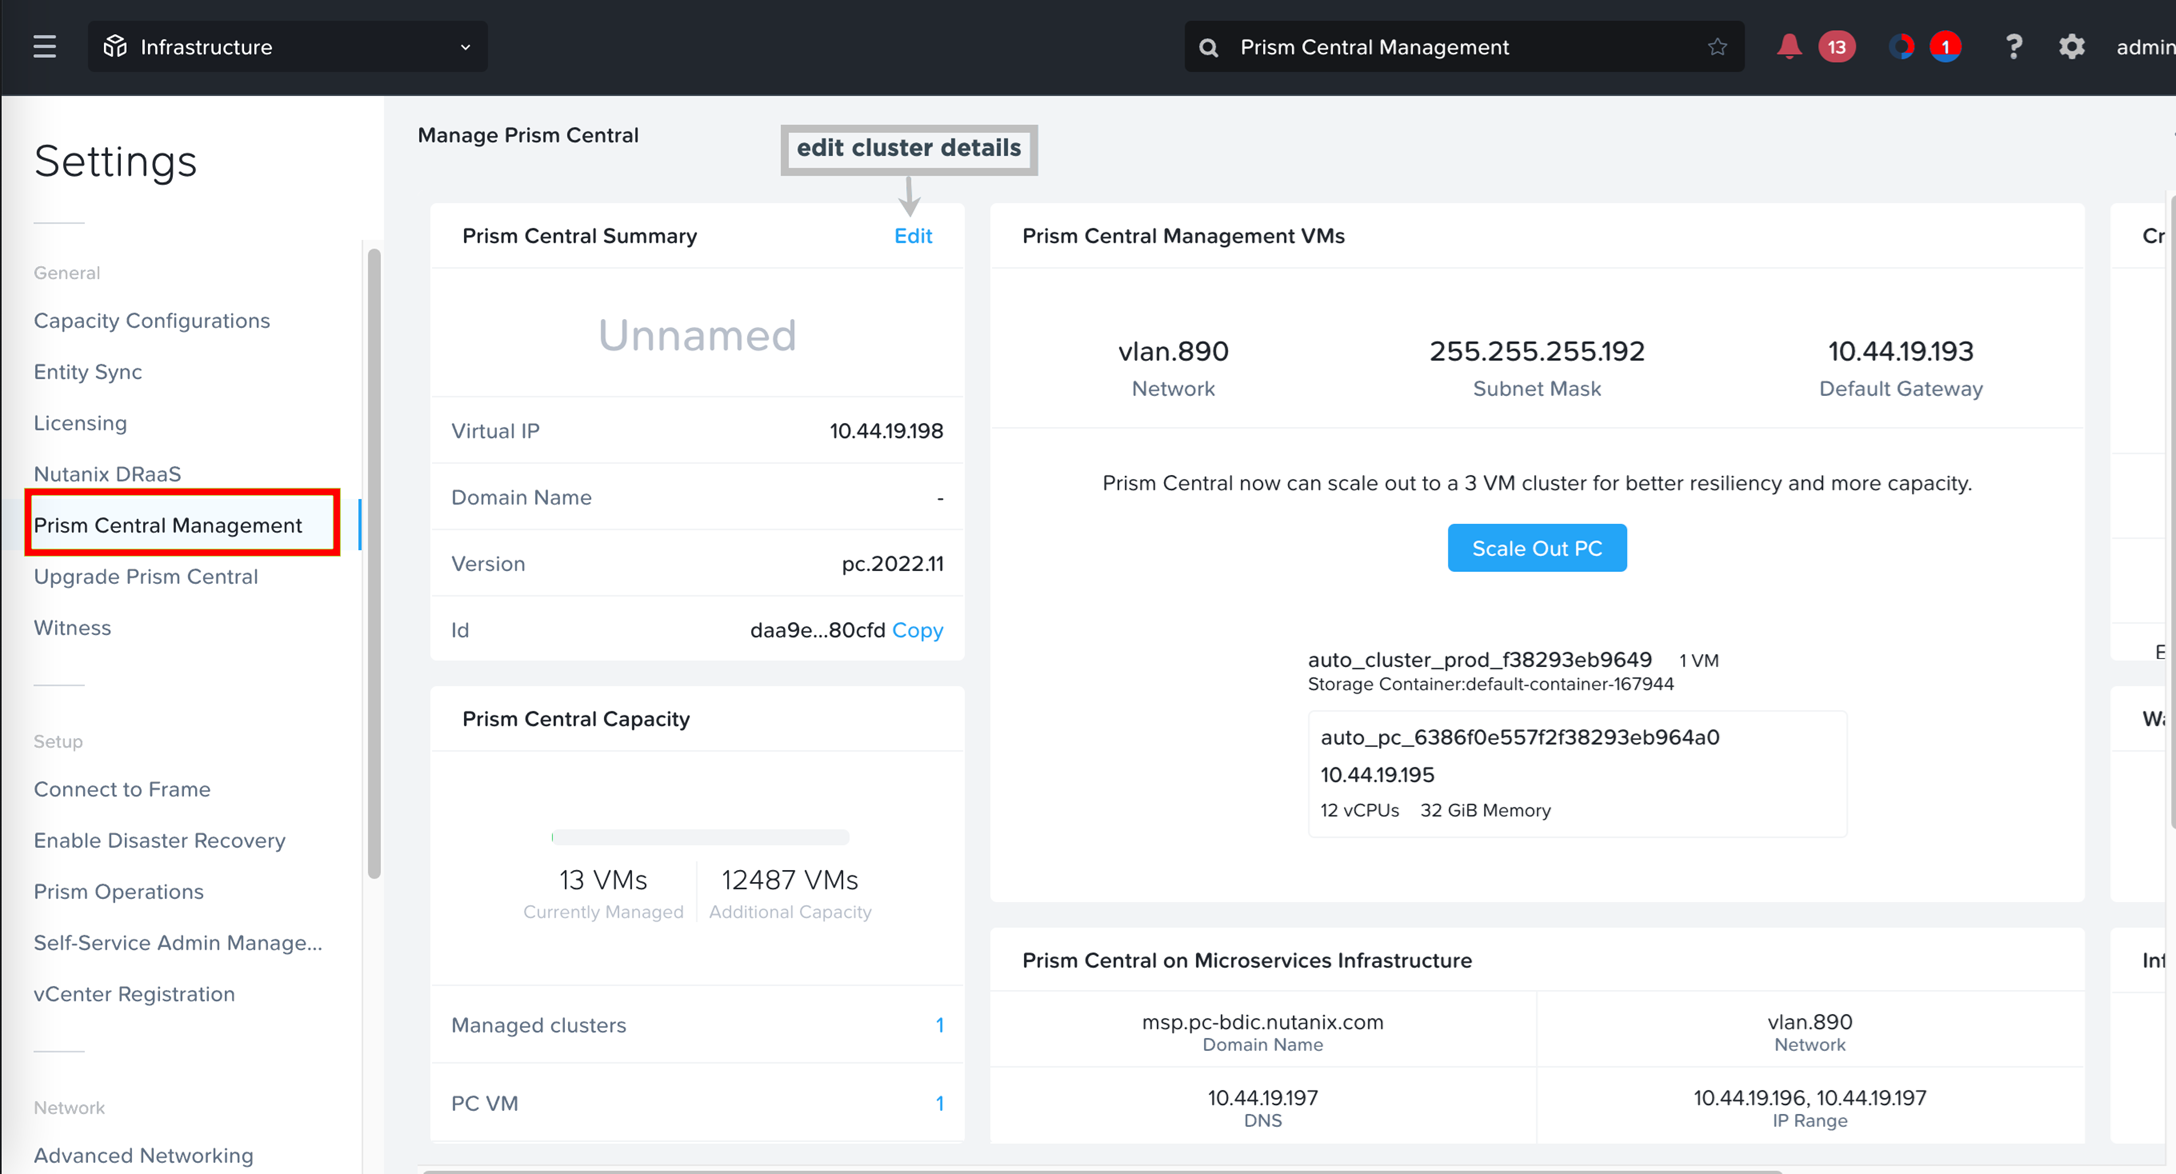Open Entity Sync settings
Screen dimensions: 2176x1174
pos(88,372)
